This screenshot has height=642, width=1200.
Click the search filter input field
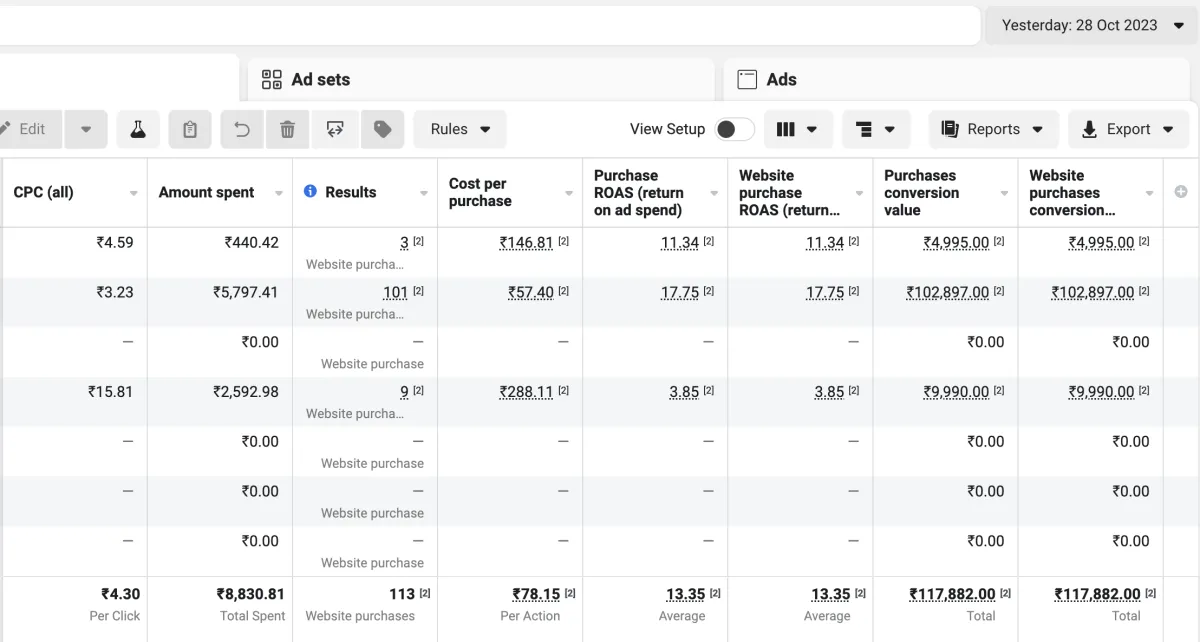click(490, 25)
